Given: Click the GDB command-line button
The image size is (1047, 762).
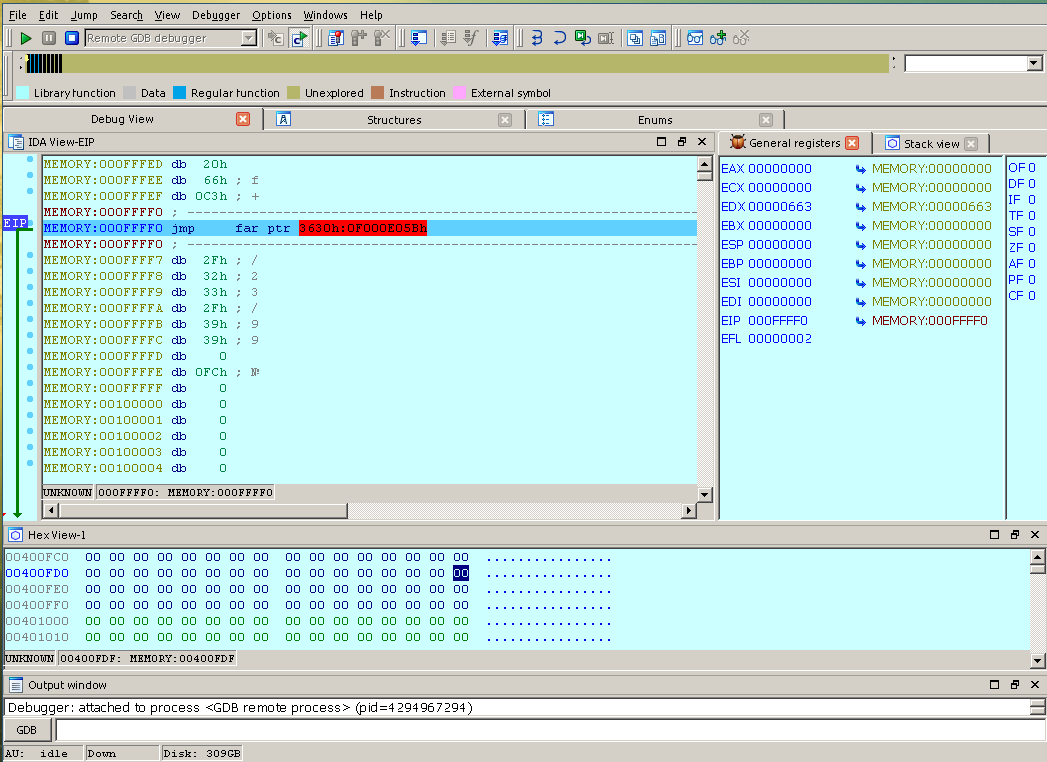Looking at the screenshot, I should 27,731.
